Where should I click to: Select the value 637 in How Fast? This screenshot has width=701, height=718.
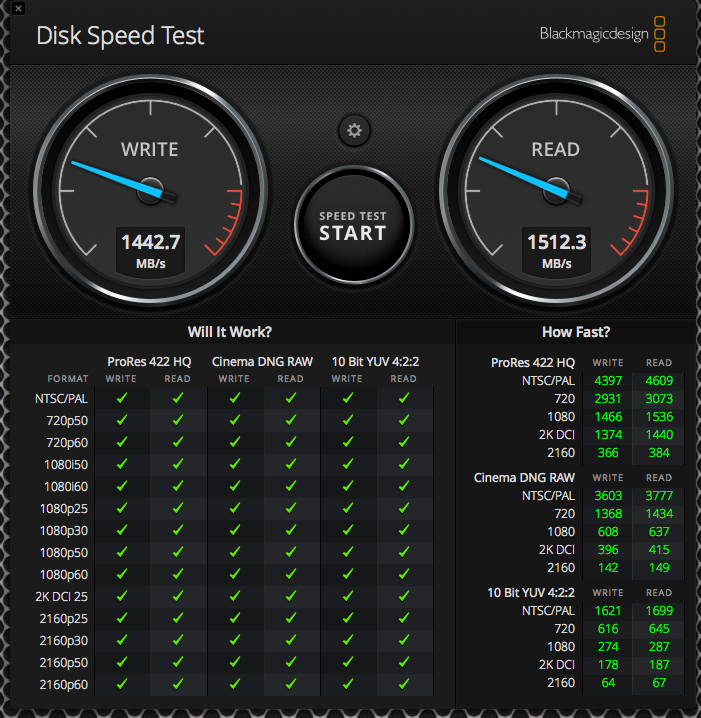pos(659,532)
